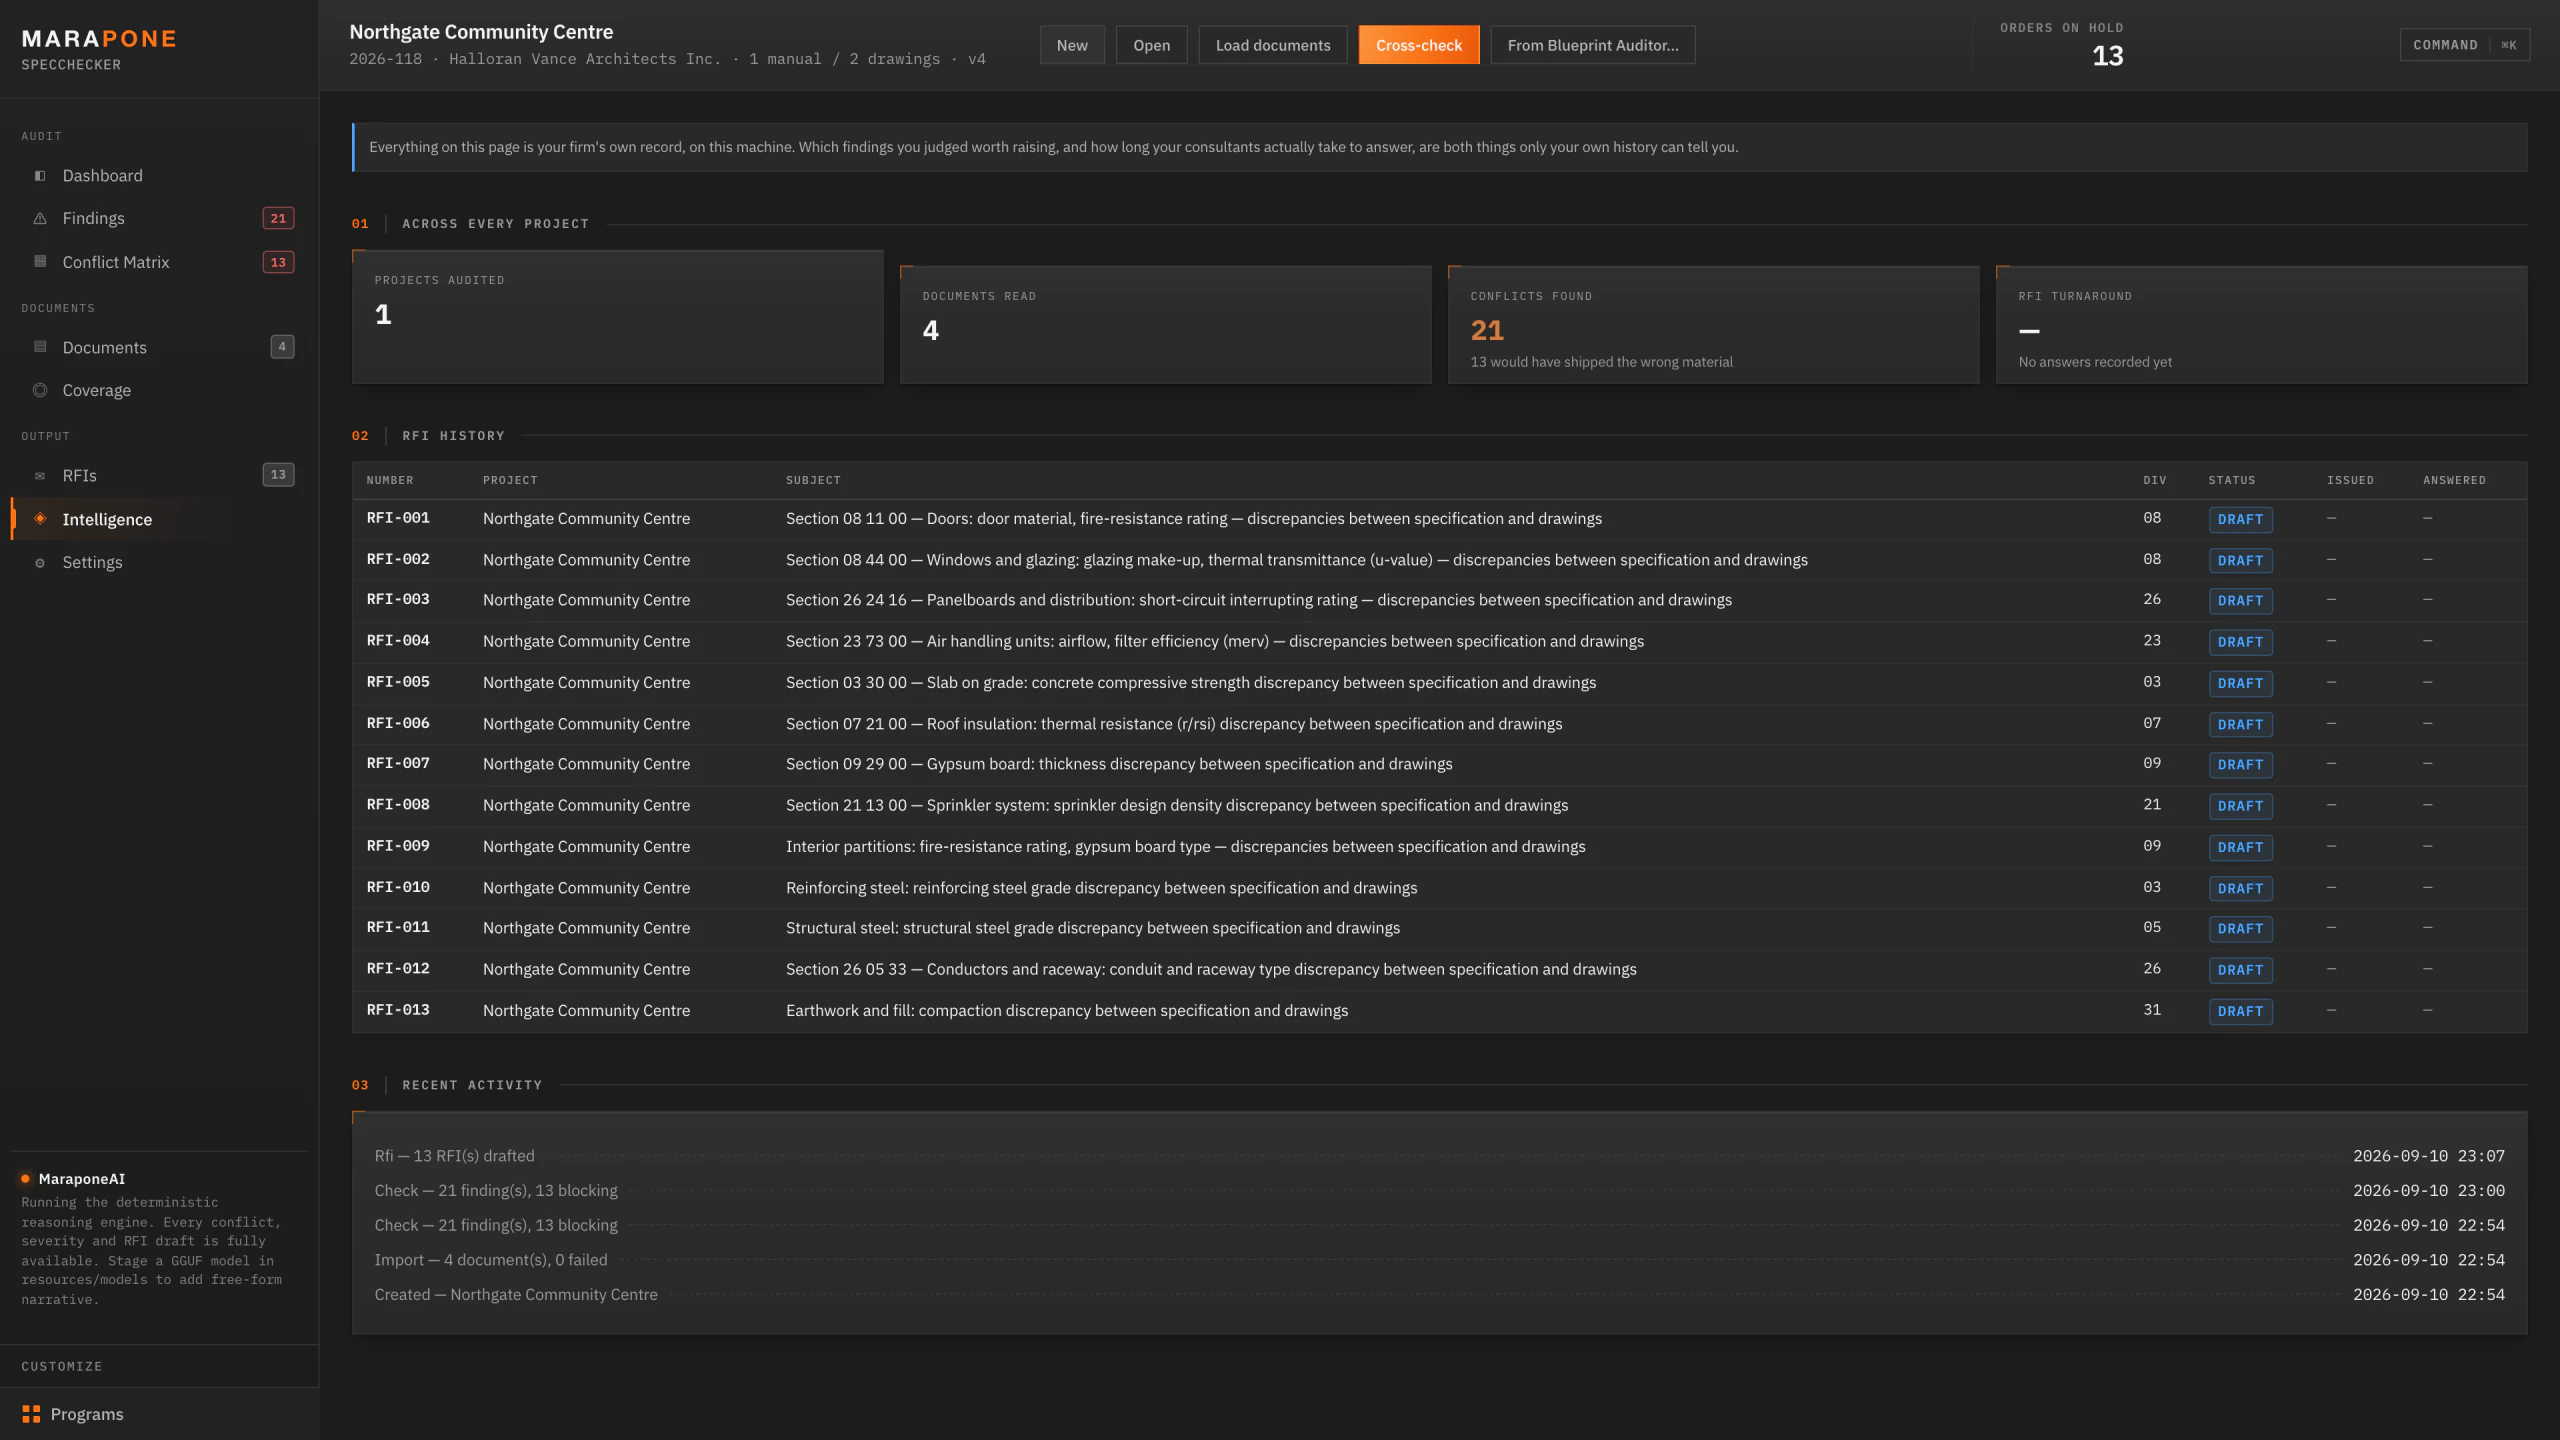Open the COMMAND palette button
This screenshot has width=2560, height=1440.
click(x=2464, y=45)
